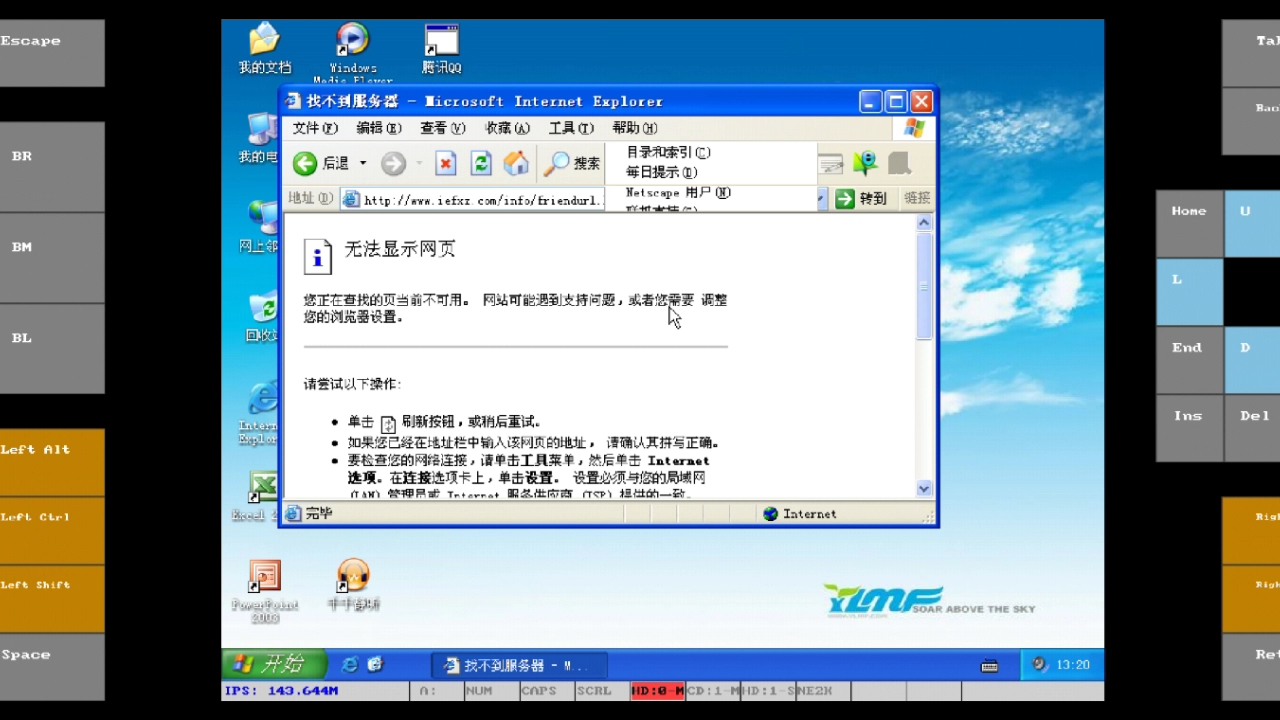Click the 搜索 search magnifier button
The width and height of the screenshot is (1280, 720).
pyautogui.click(x=573, y=164)
